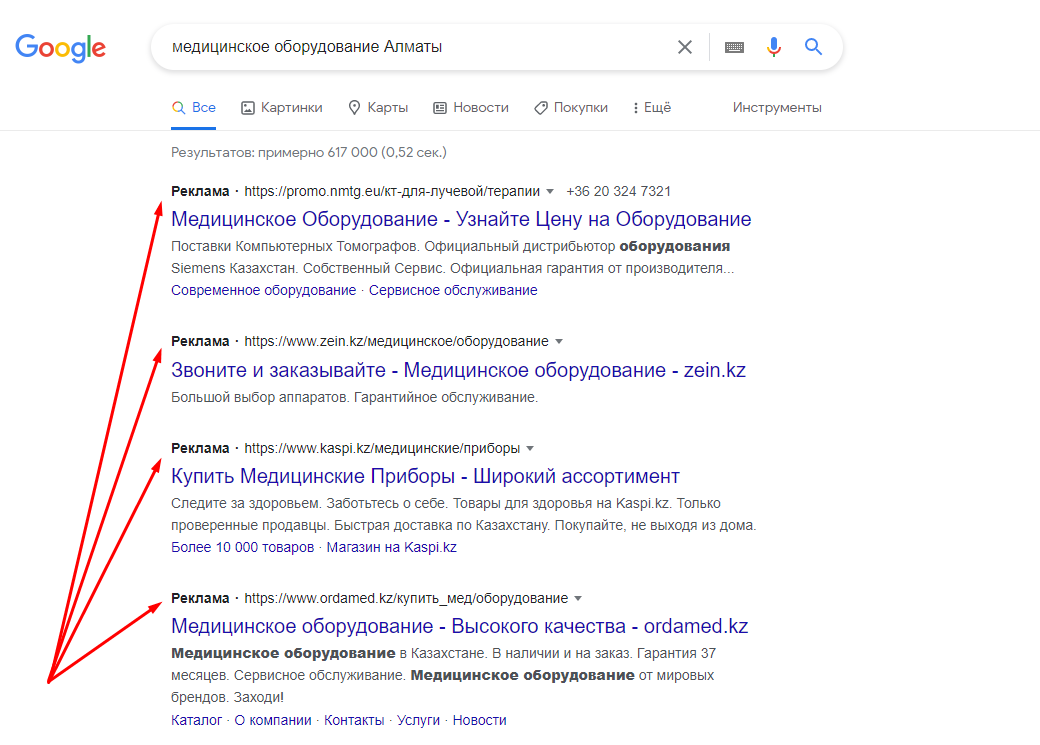
Task: Open the Каталог sitelink under ordamed.kz
Action: coord(196,720)
